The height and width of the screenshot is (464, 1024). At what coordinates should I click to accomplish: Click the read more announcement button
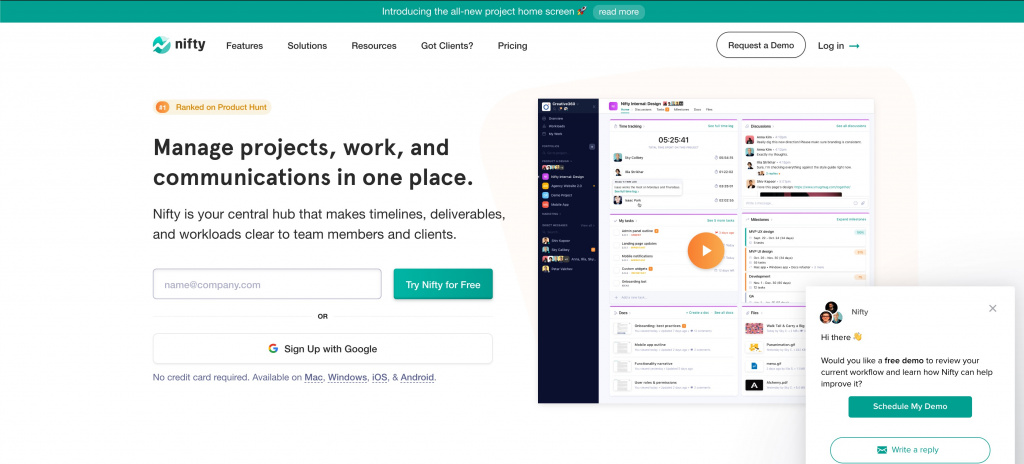(x=617, y=12)
